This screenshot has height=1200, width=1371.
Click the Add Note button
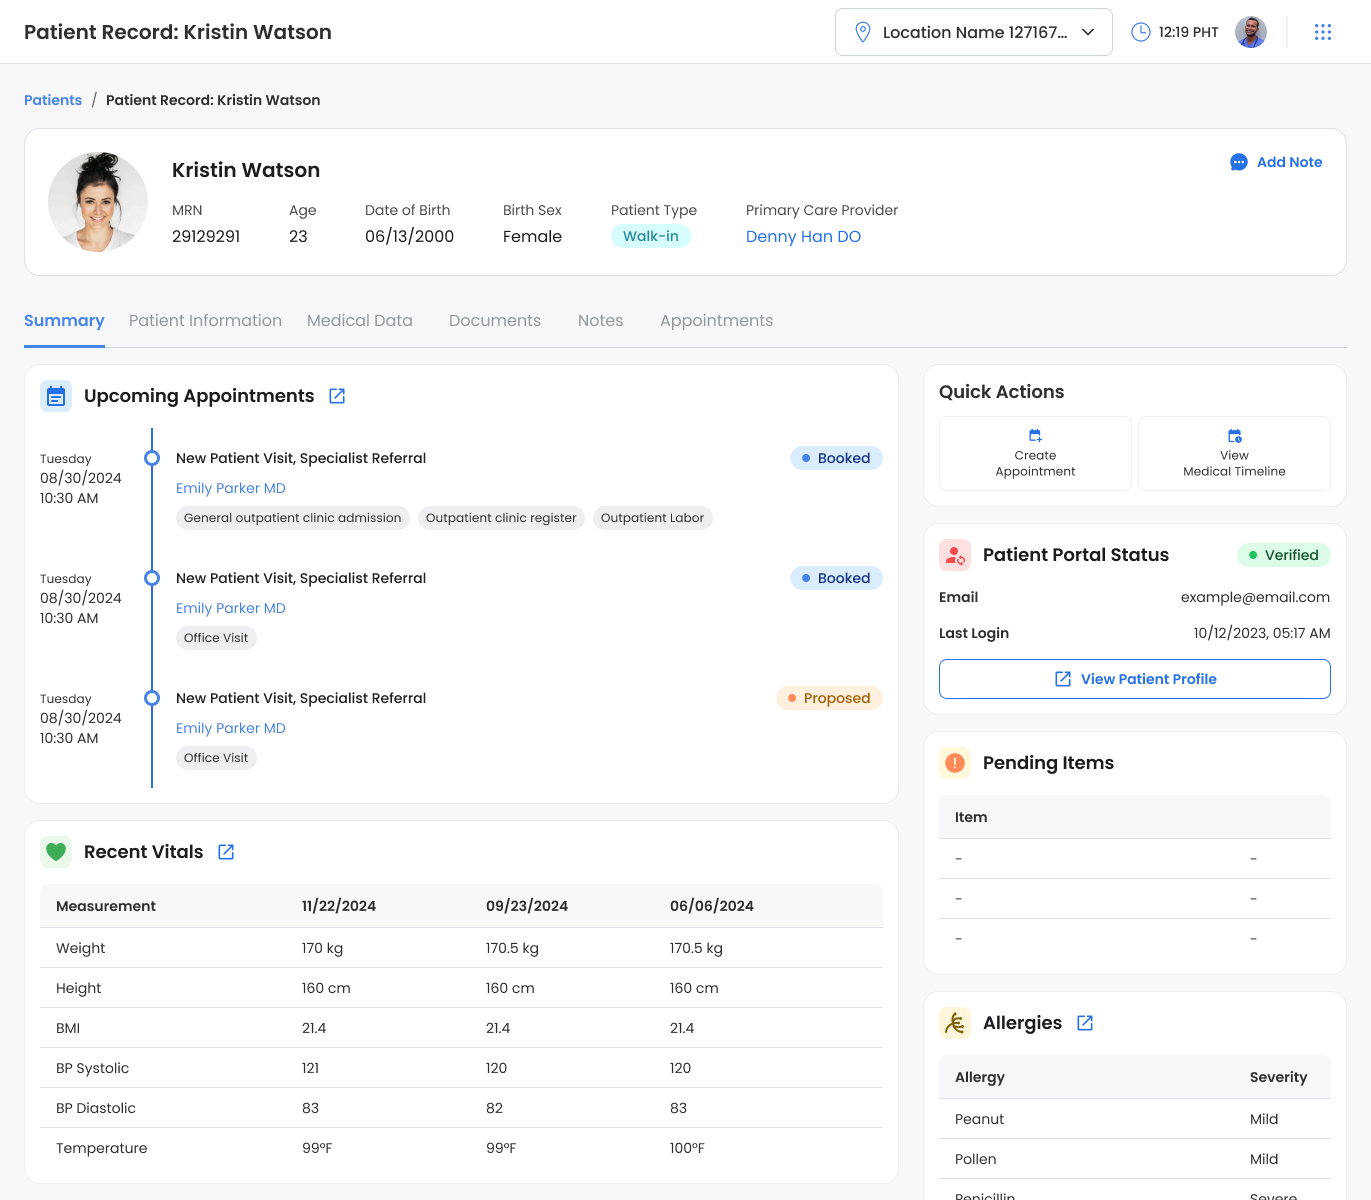coord(1276,162)
